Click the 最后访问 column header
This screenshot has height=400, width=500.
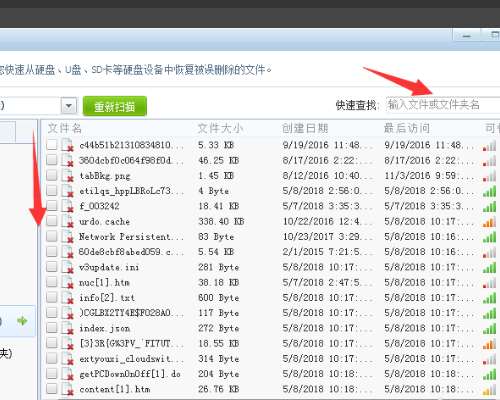tap(407, 128)
